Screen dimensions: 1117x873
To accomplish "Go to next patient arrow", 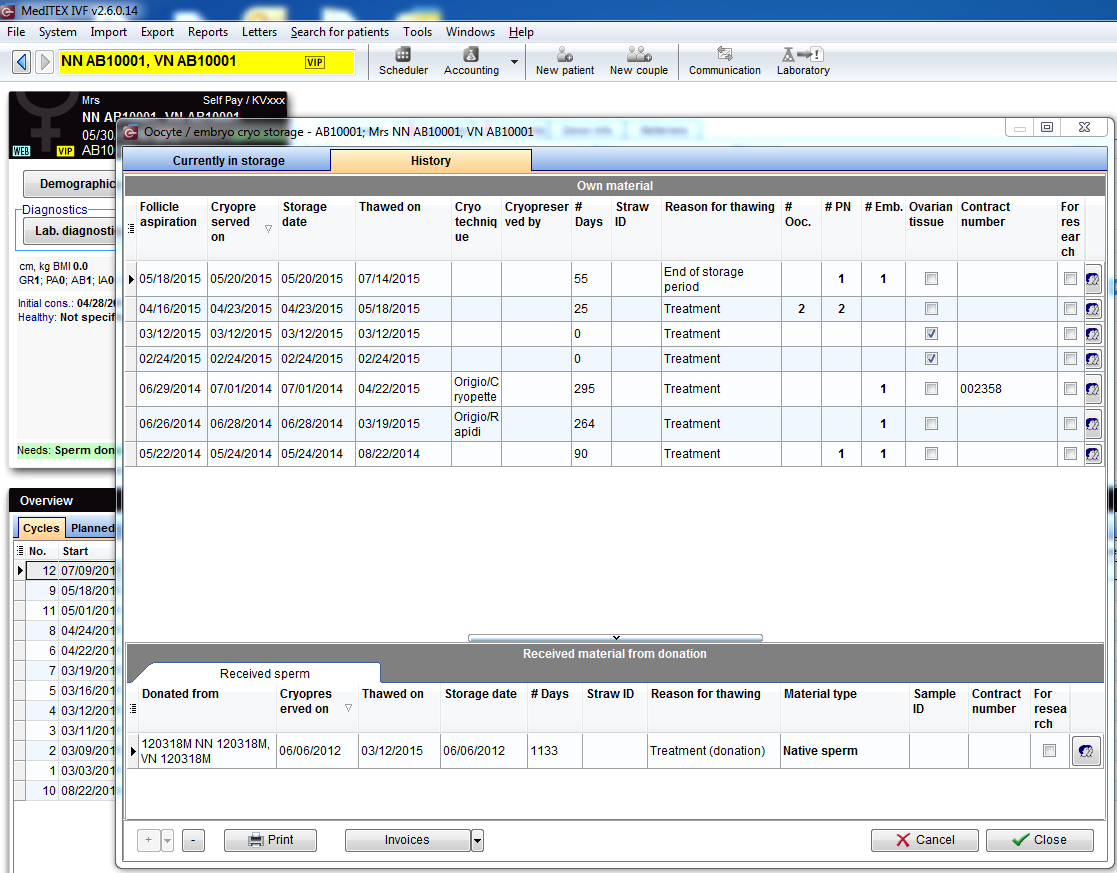I will 44,62.
